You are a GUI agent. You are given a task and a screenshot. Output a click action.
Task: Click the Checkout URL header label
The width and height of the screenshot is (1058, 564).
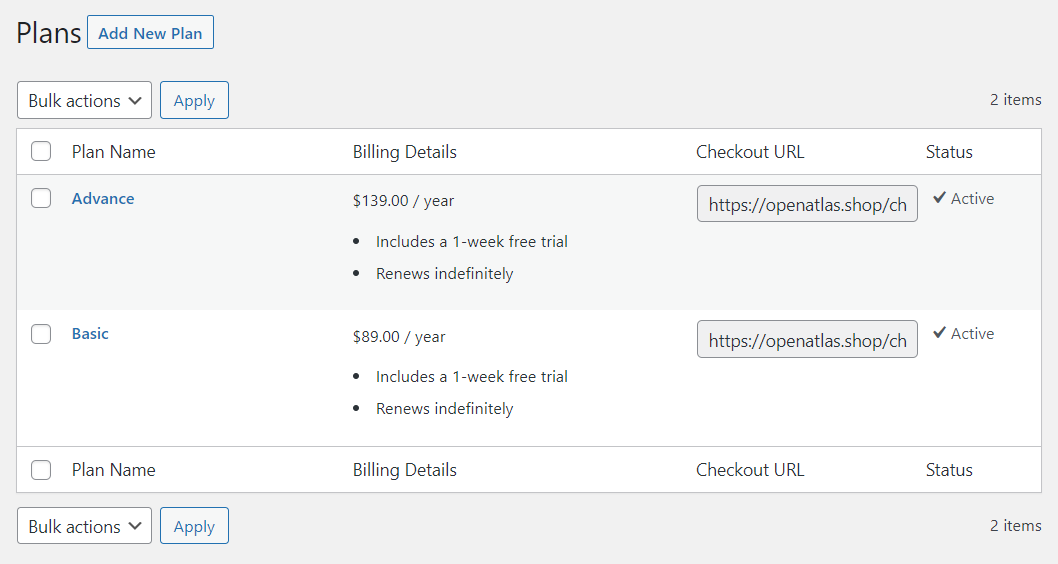point(750,152)
